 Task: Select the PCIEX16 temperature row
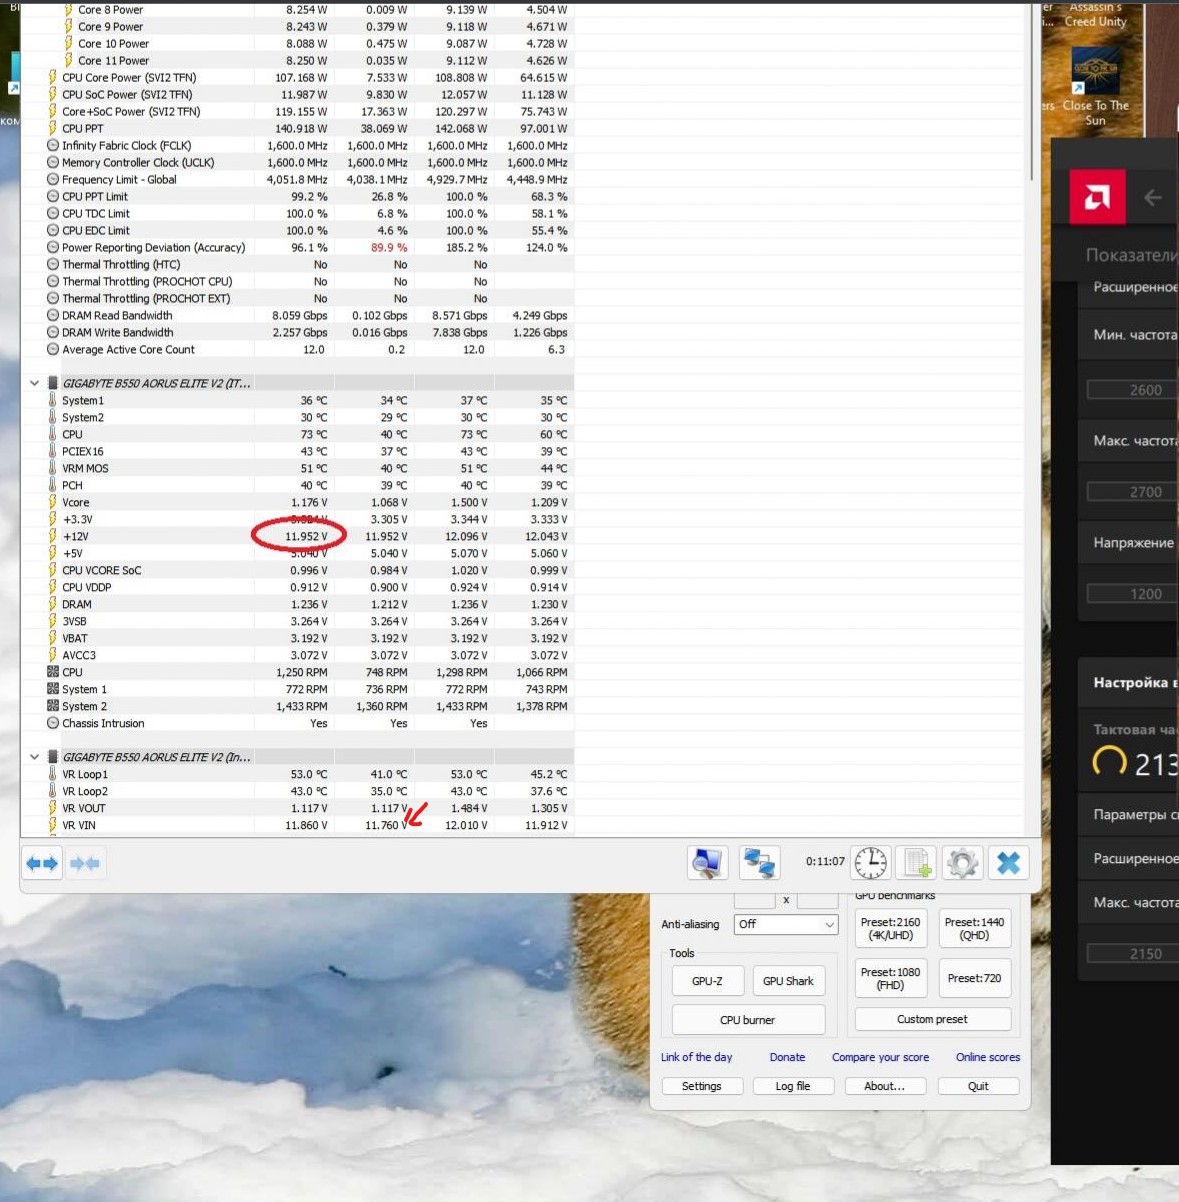point(298,451)
